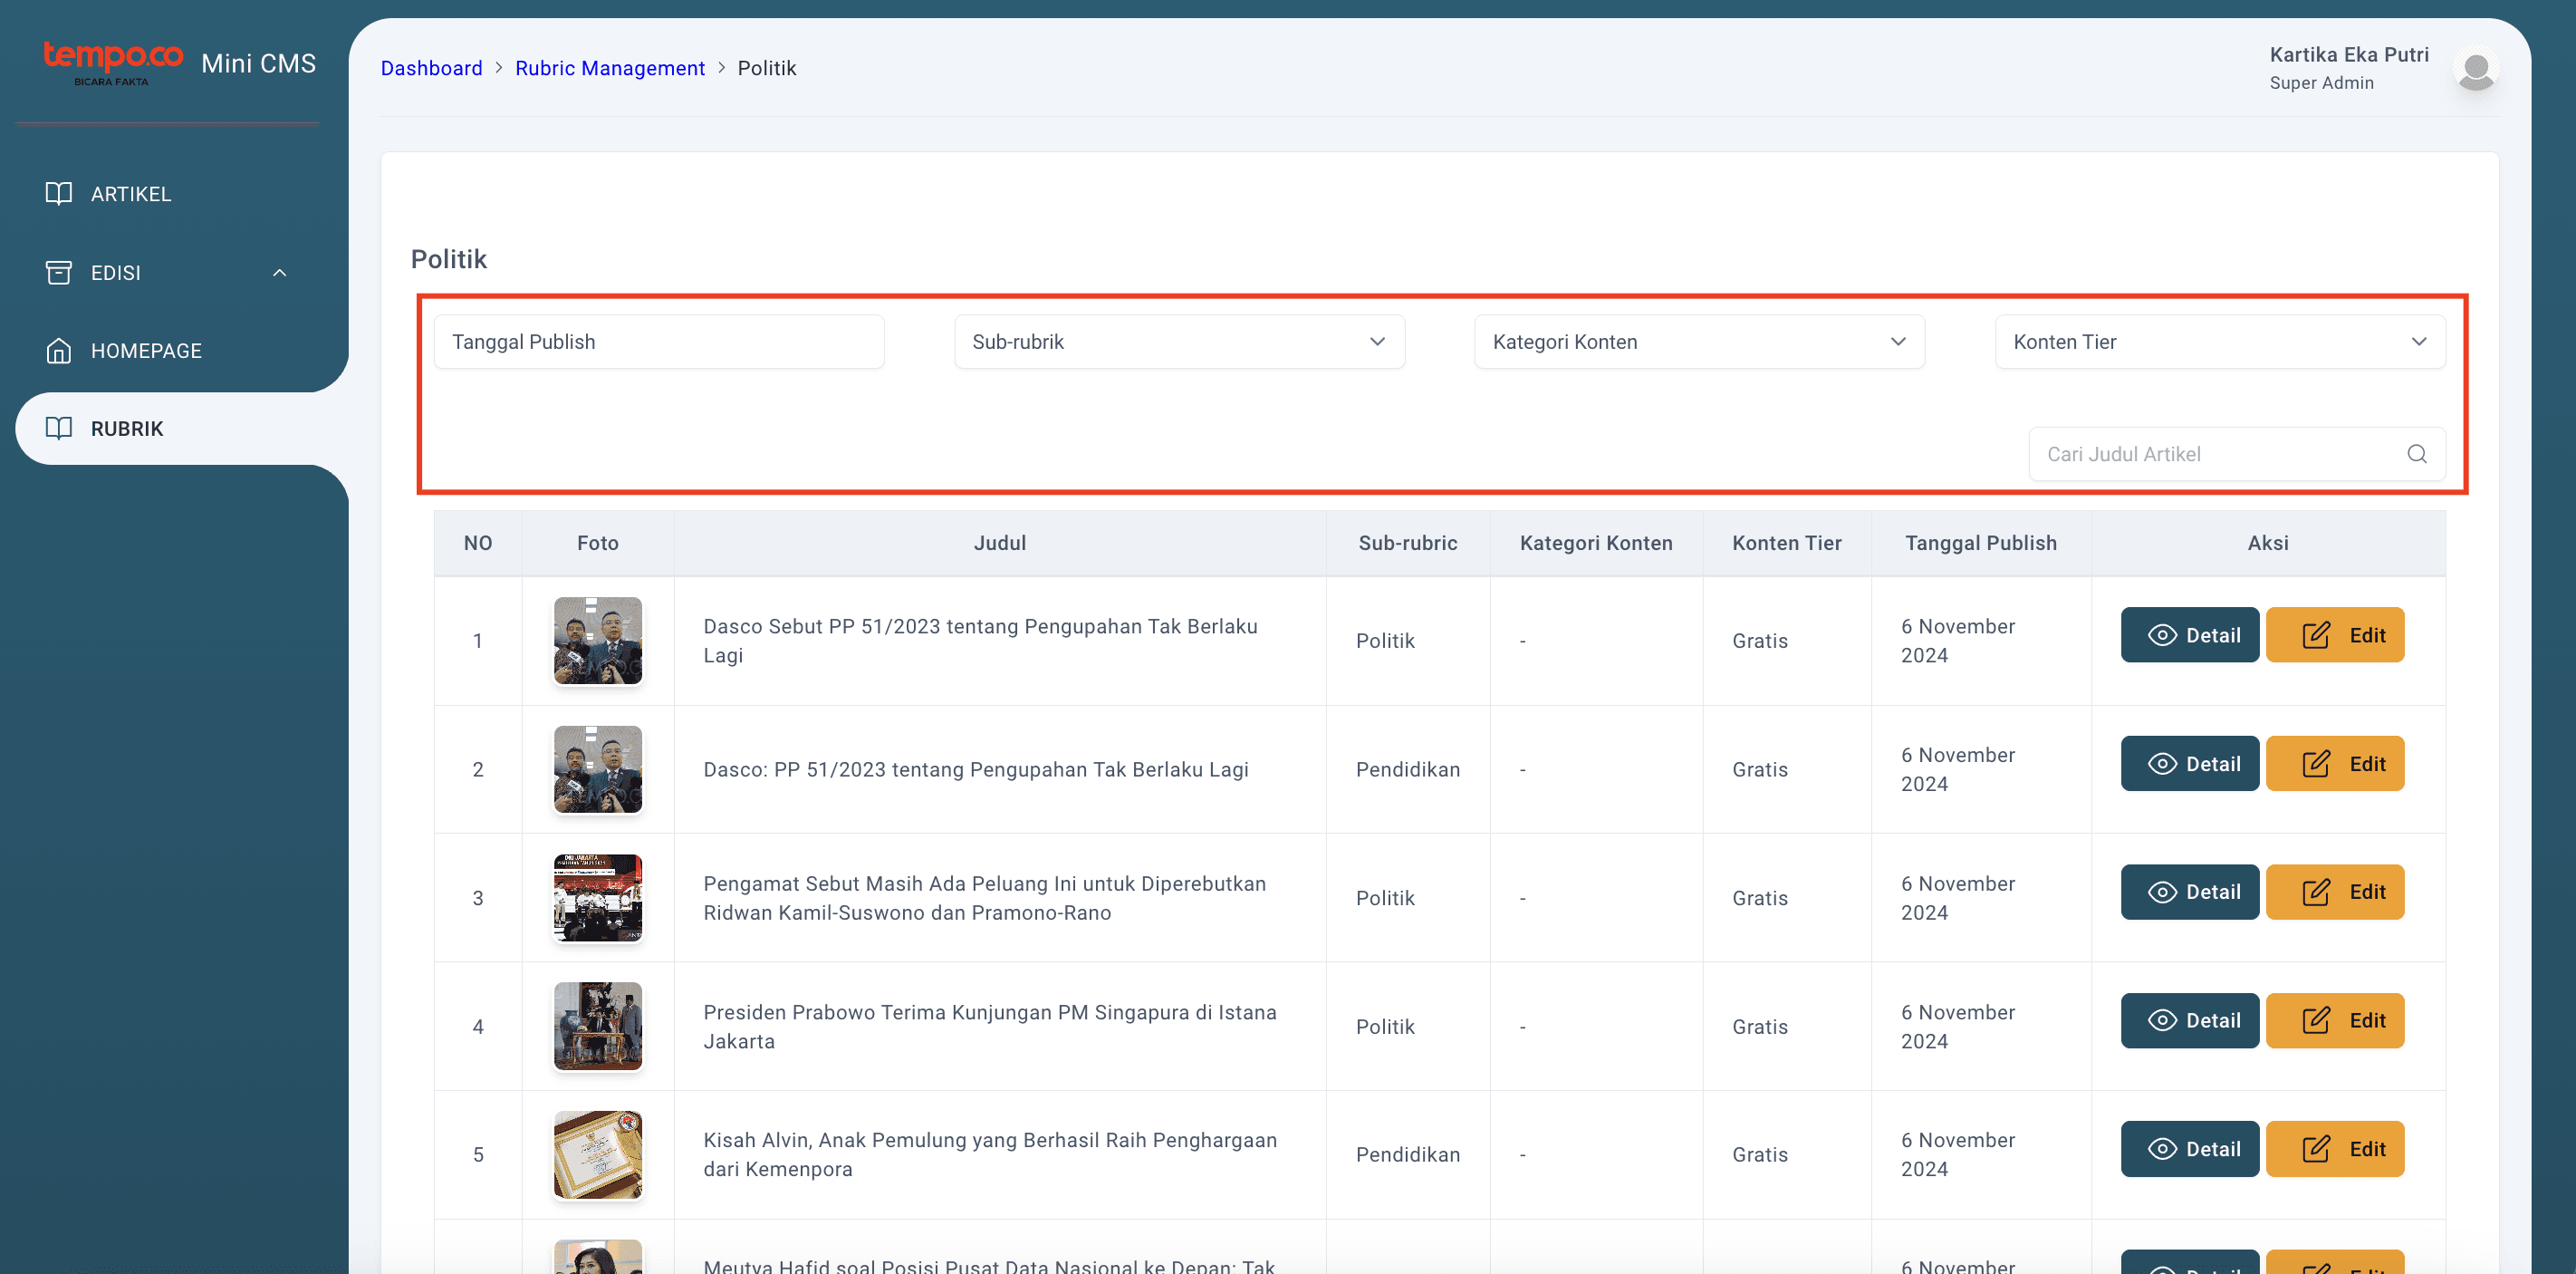This screenshot has width=2576, height=1274.
Task: Select RUBRIK menu item
Action: pyautogui.click(x=182, y=428)
